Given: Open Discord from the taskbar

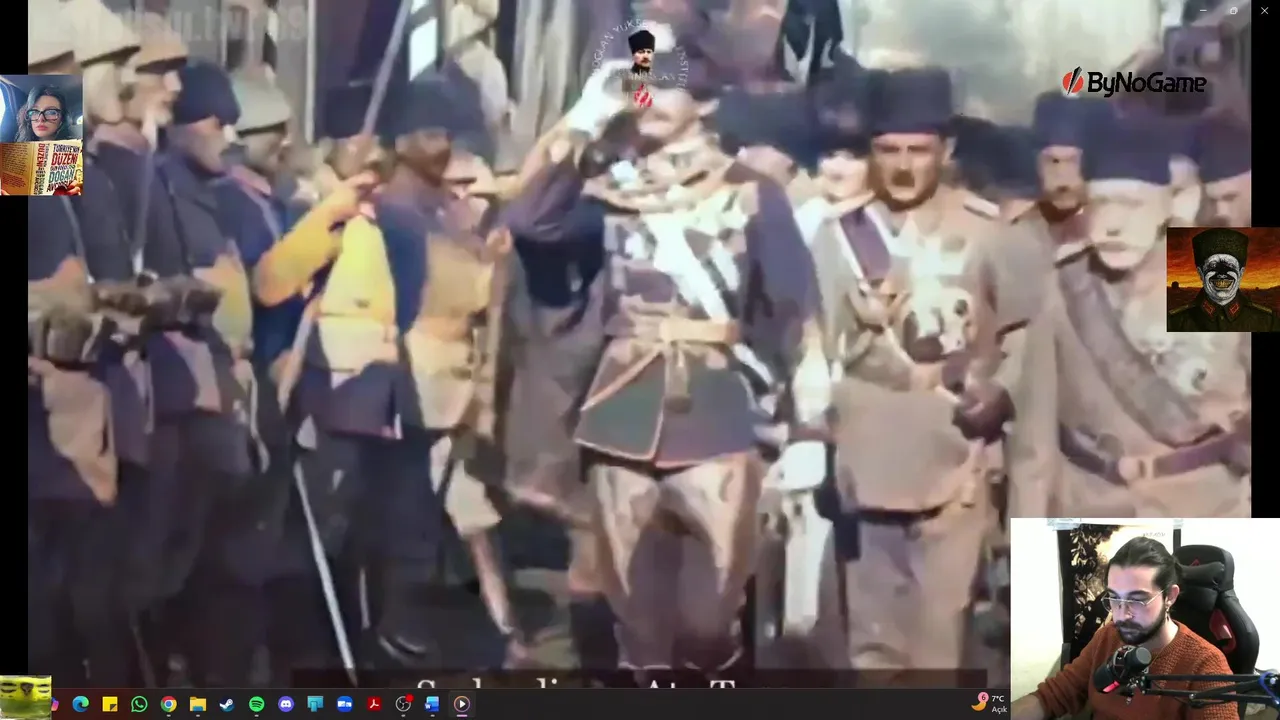Looking at the screenshot, I should click(286, 704).
